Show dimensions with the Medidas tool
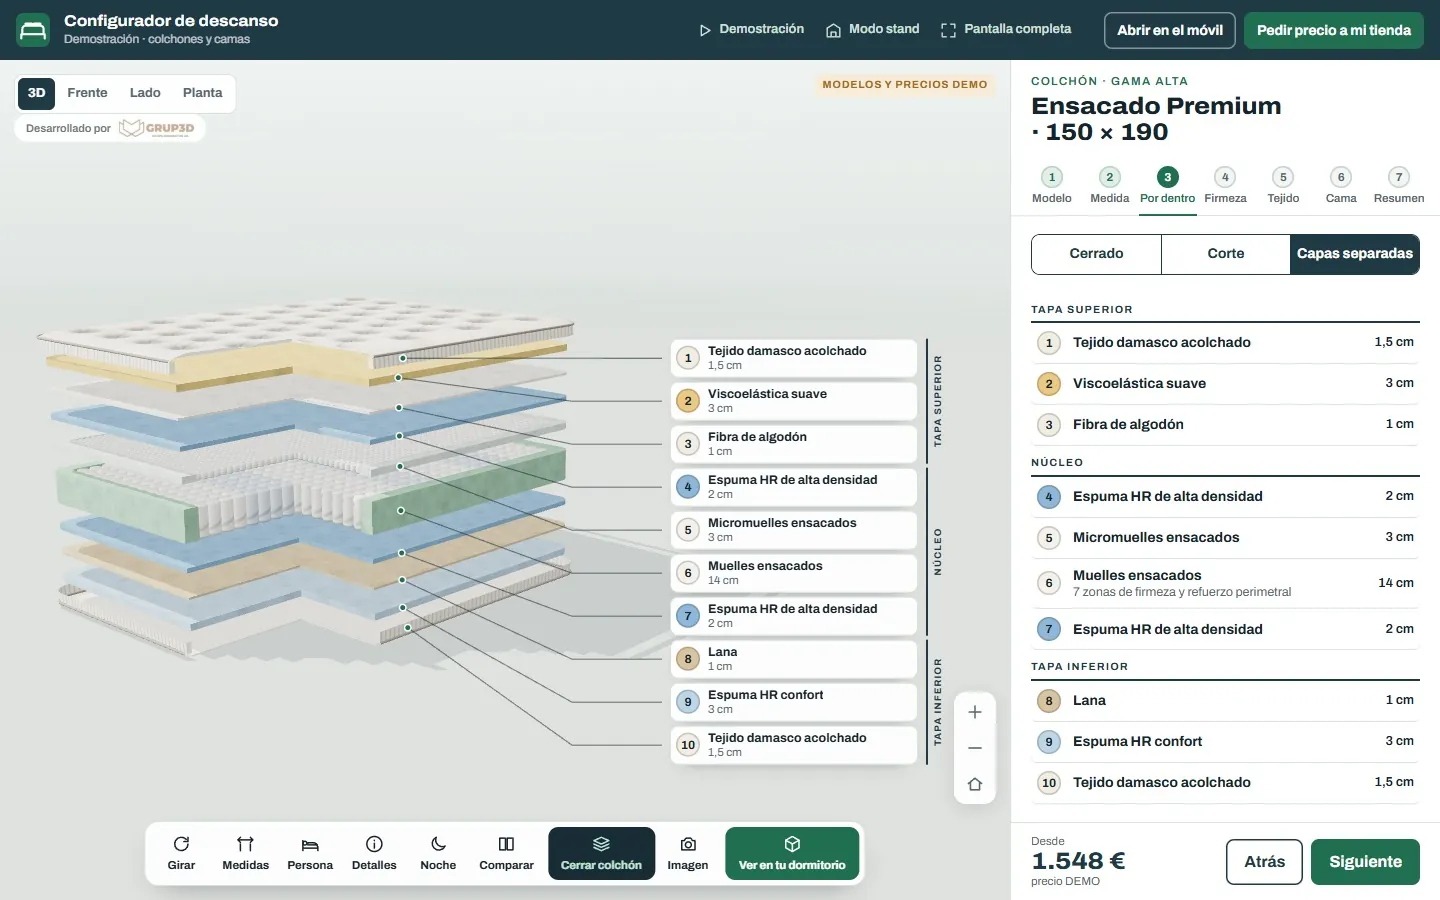The height and width of the screenshot is (900, 1440). tap(245, 853)
